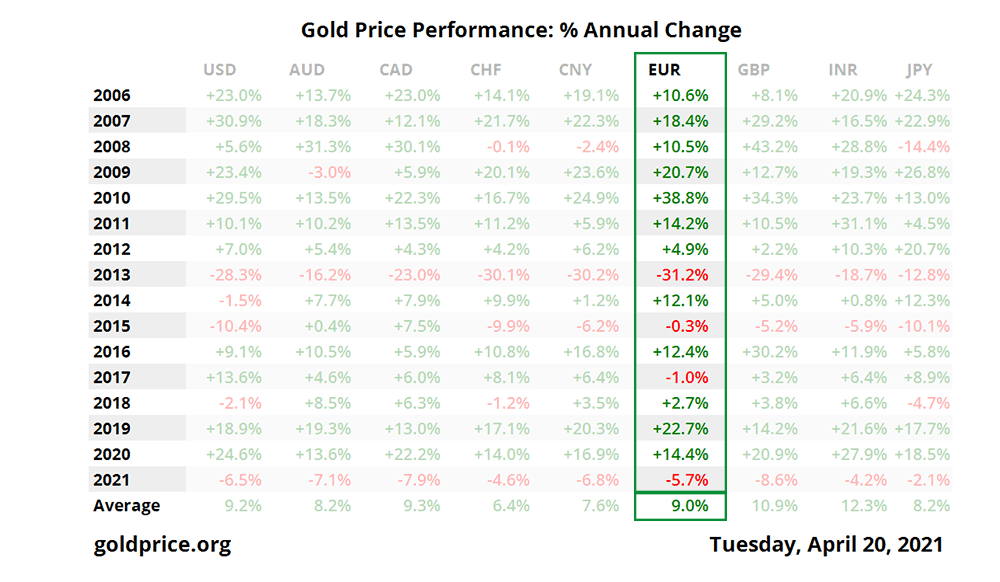The width and height of the screenshot is (1000, 582).
Task: Click the chart title Gold Price Performance
Action: click(521, 30)
